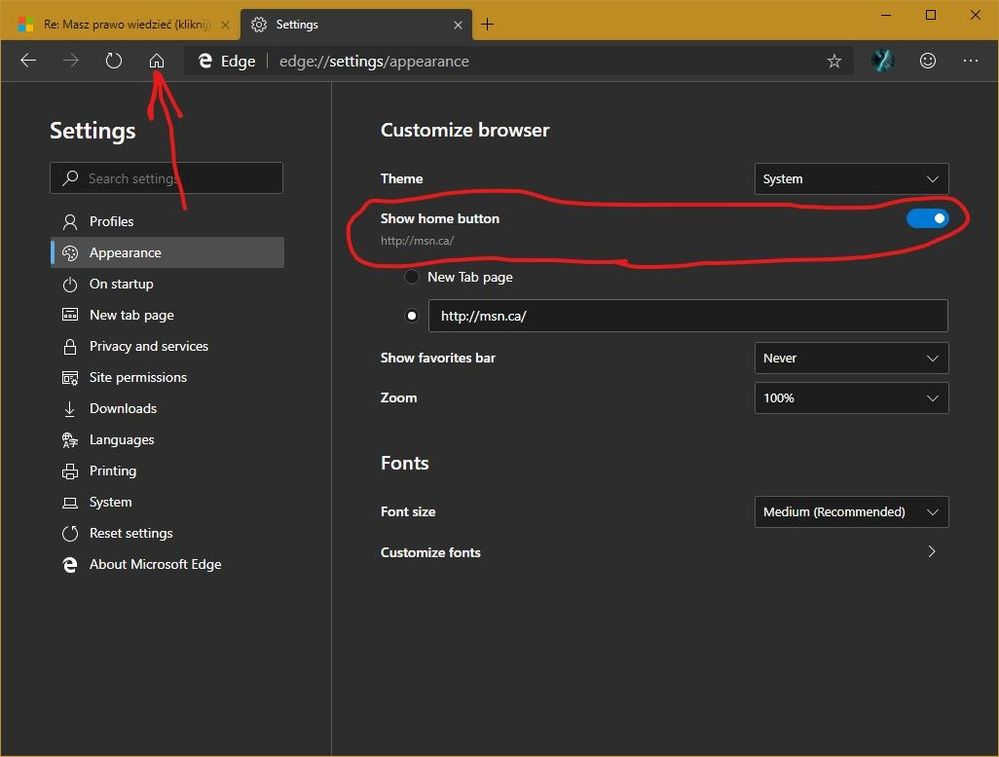
Task: Refresh the page with reload icon
Action: (x=114, y=61)
